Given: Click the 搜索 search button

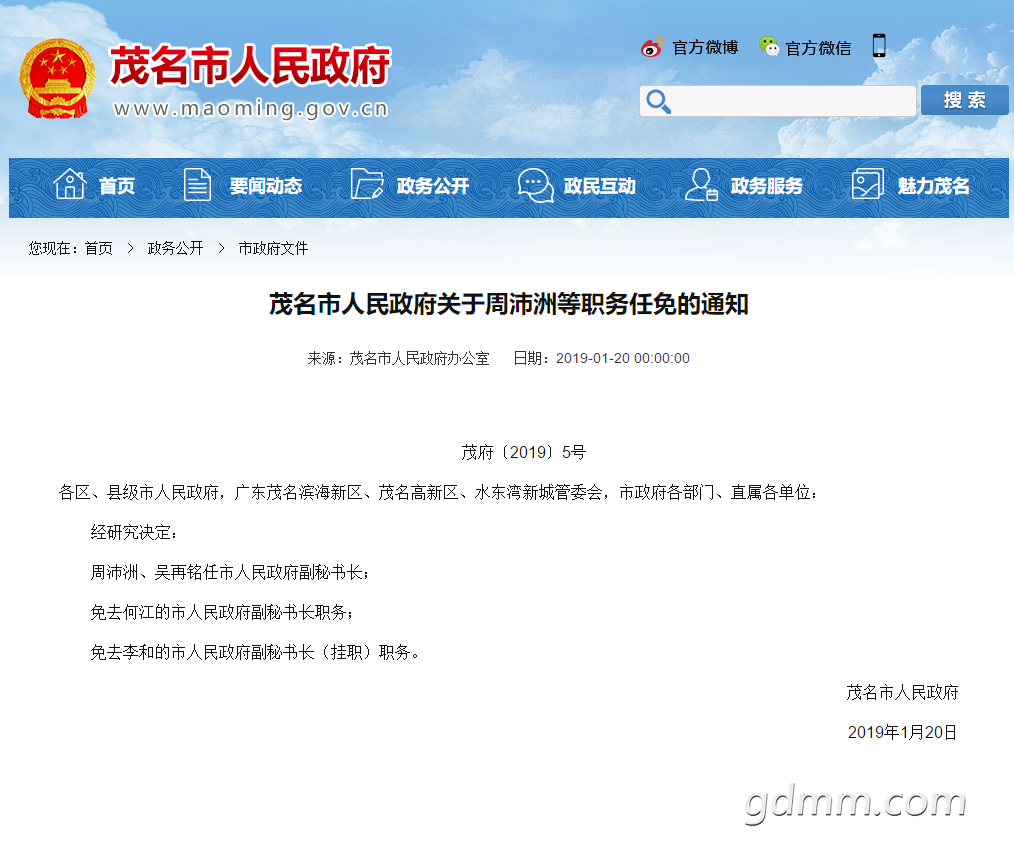Looking at the screenshot, I should (964, 100).
